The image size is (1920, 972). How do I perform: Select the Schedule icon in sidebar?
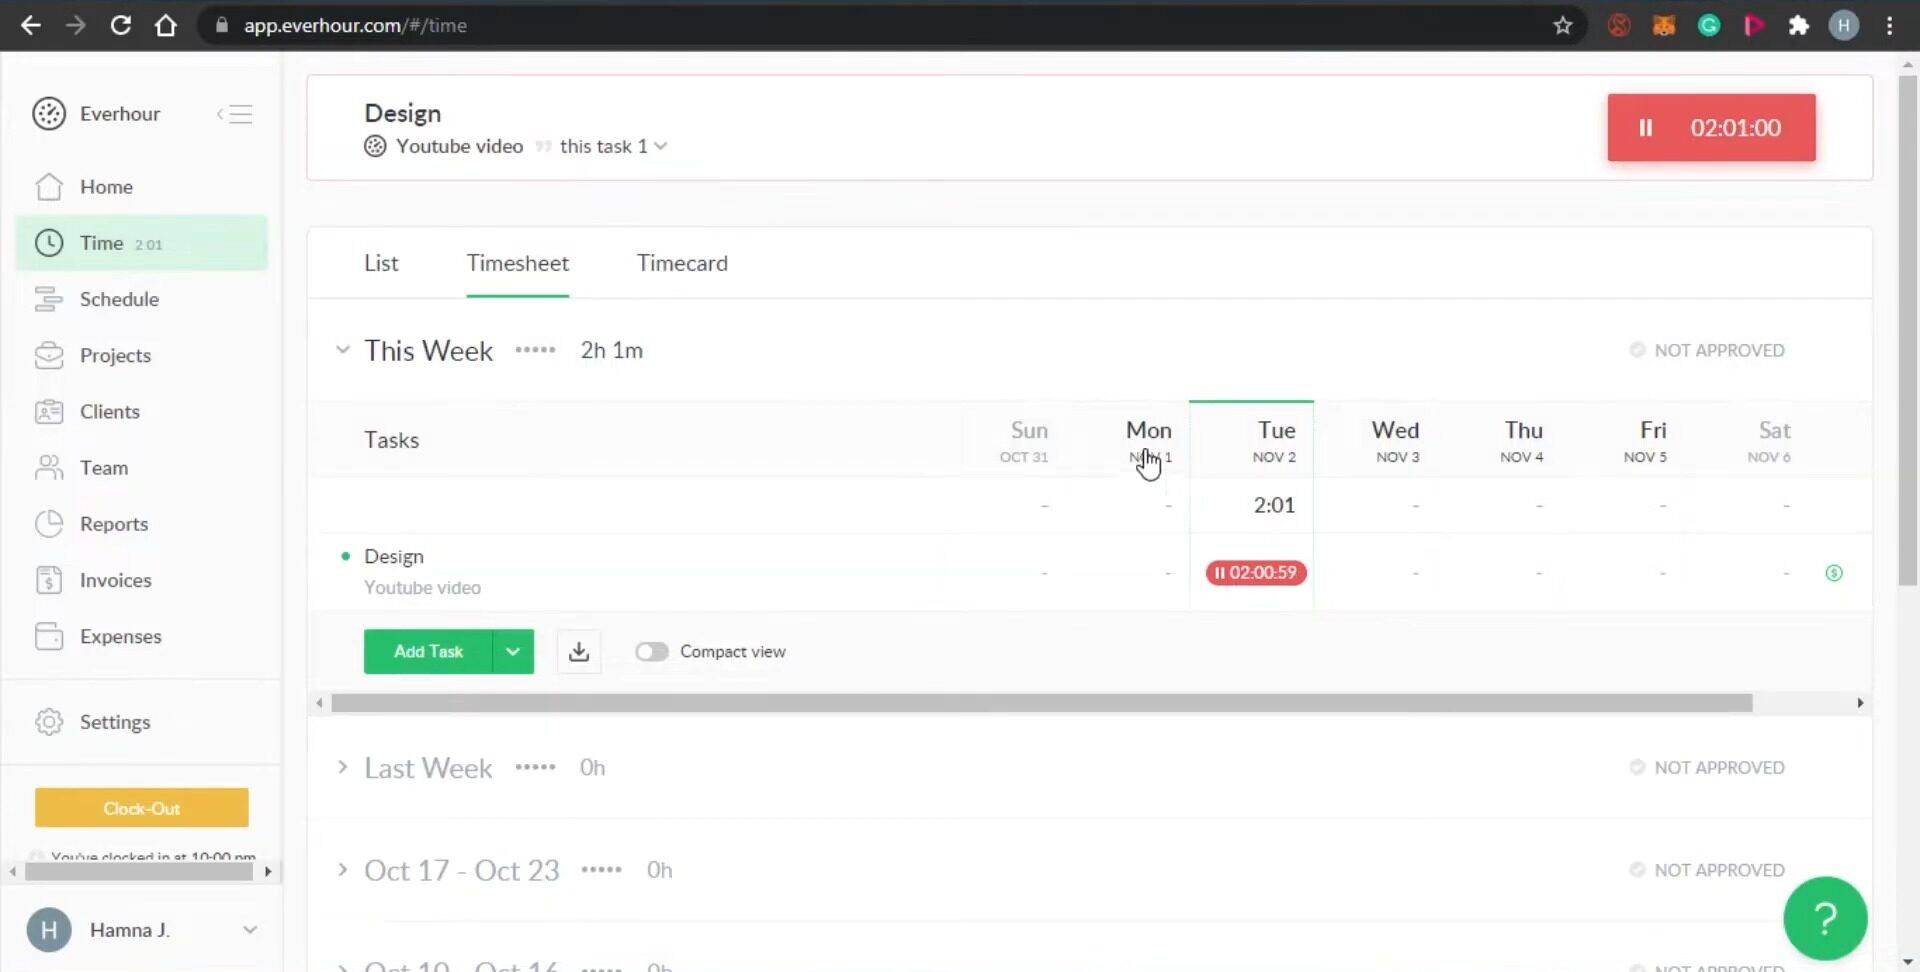click(x=49, y=299)
